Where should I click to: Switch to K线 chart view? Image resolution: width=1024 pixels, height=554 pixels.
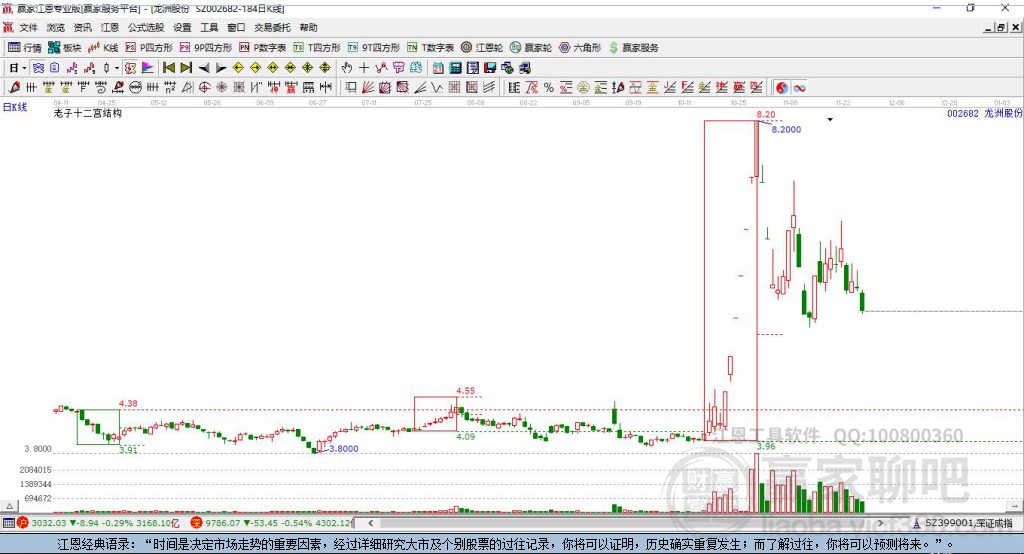pyautogui.click(x=103, y=48)
